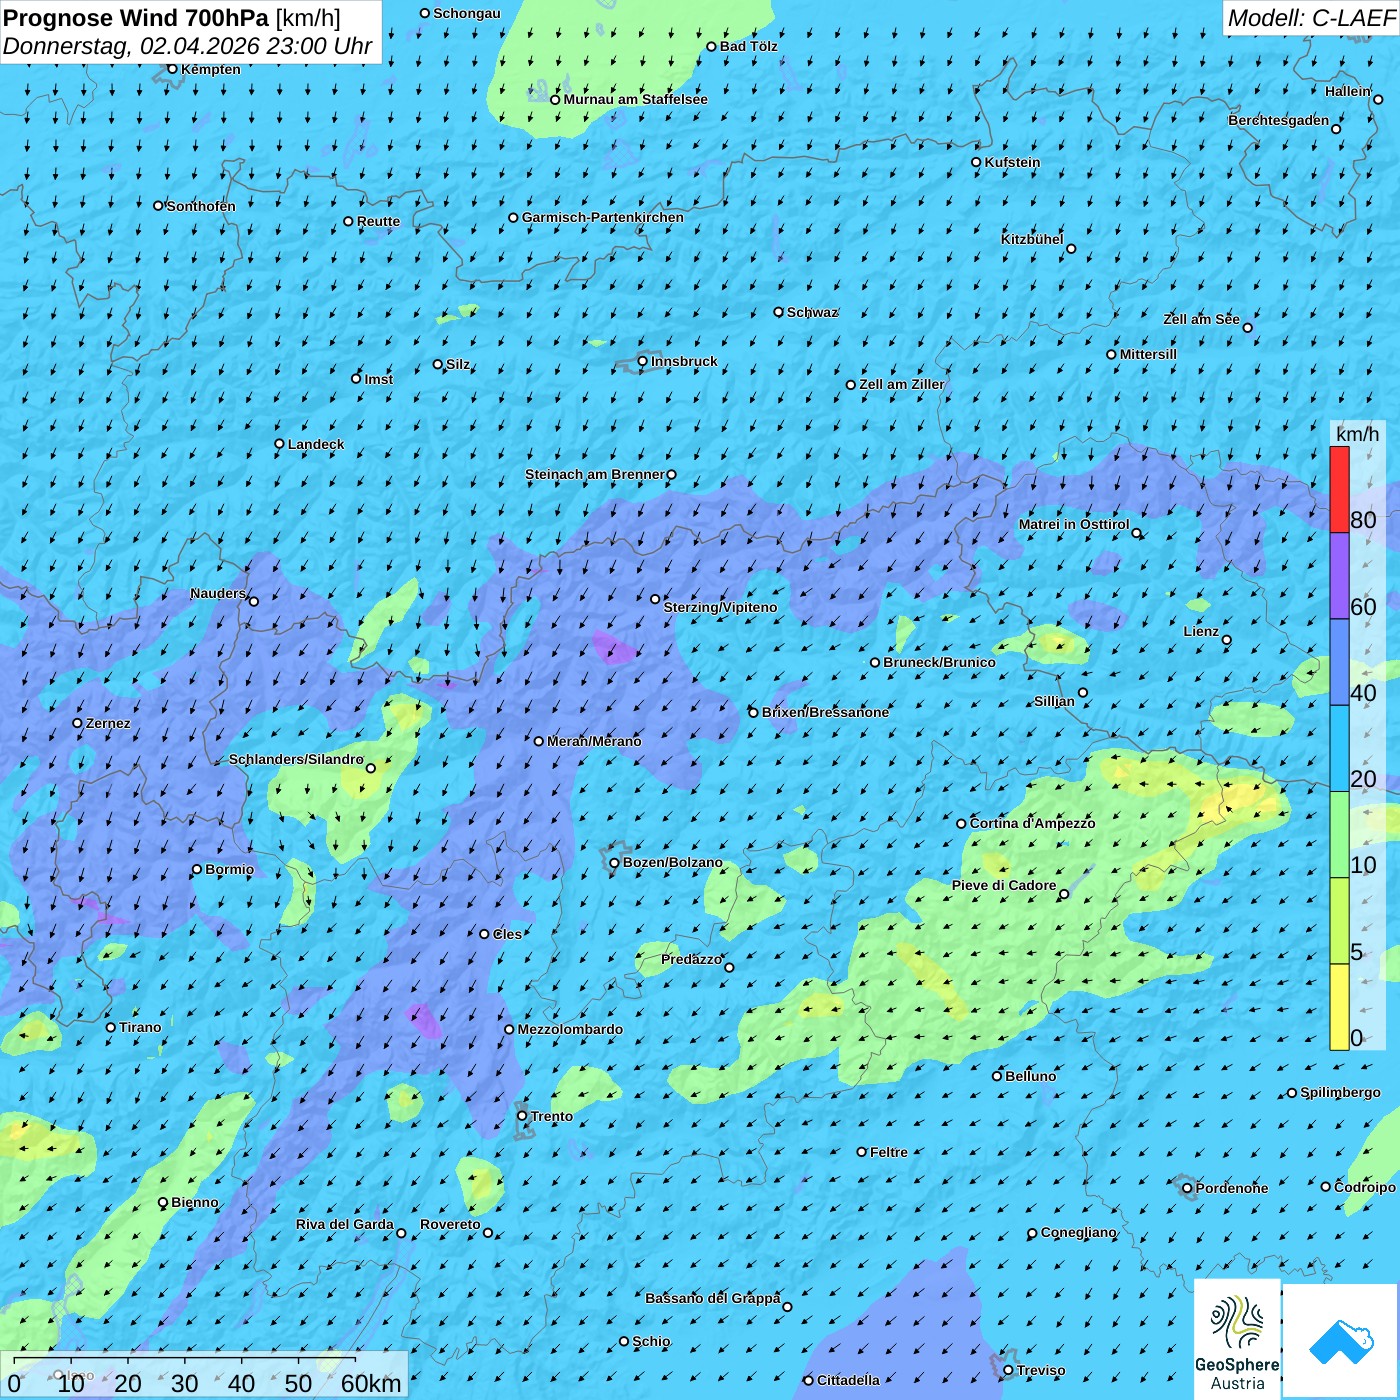Click the 'Zell am Ziller' label
The width and height of the screenshot is (1400, 1400).
click(902, 384)
